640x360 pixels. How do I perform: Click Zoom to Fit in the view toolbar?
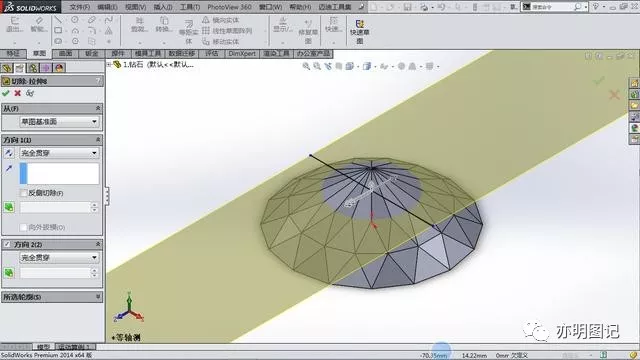[x=306, y=66]
